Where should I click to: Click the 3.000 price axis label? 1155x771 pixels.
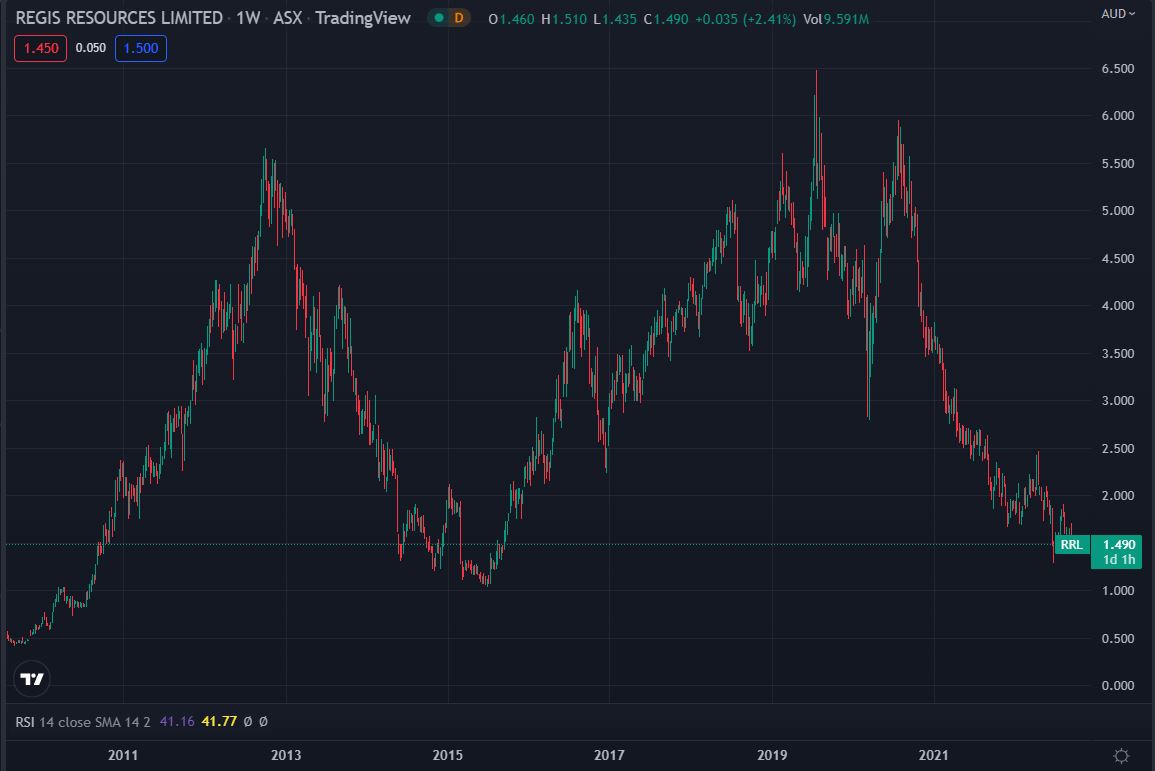tap(1117, 401)
